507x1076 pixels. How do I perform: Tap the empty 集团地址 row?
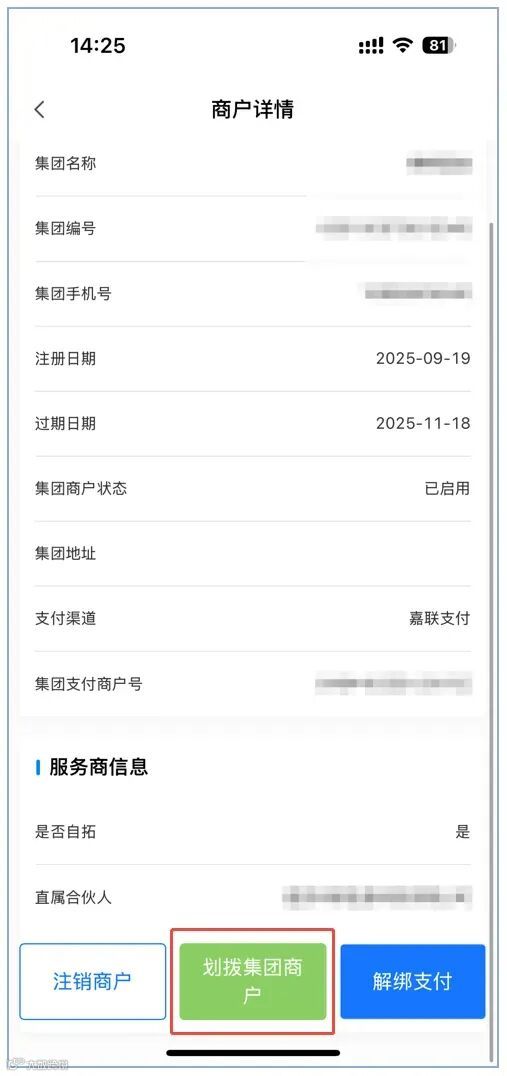(253, 554)
